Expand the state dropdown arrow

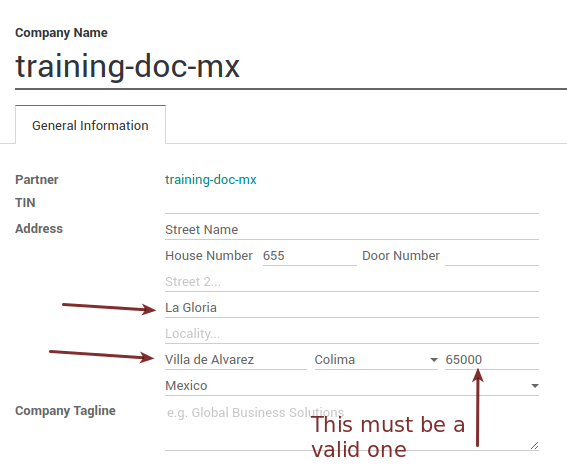click(x=434, y=360)
